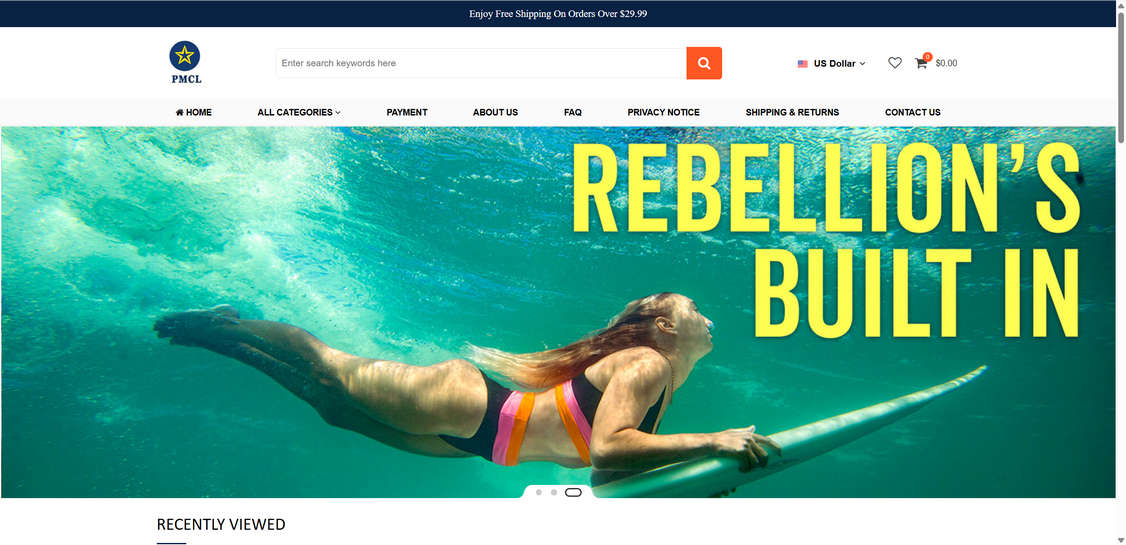This screenshot has width=1126, height=545.
Task: Open the CONTACT US page
Action: 912,113
